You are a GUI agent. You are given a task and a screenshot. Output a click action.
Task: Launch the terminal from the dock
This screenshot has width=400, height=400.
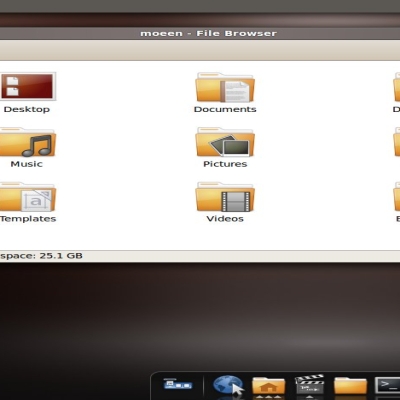pyautogui.click(x=388, y=386)
